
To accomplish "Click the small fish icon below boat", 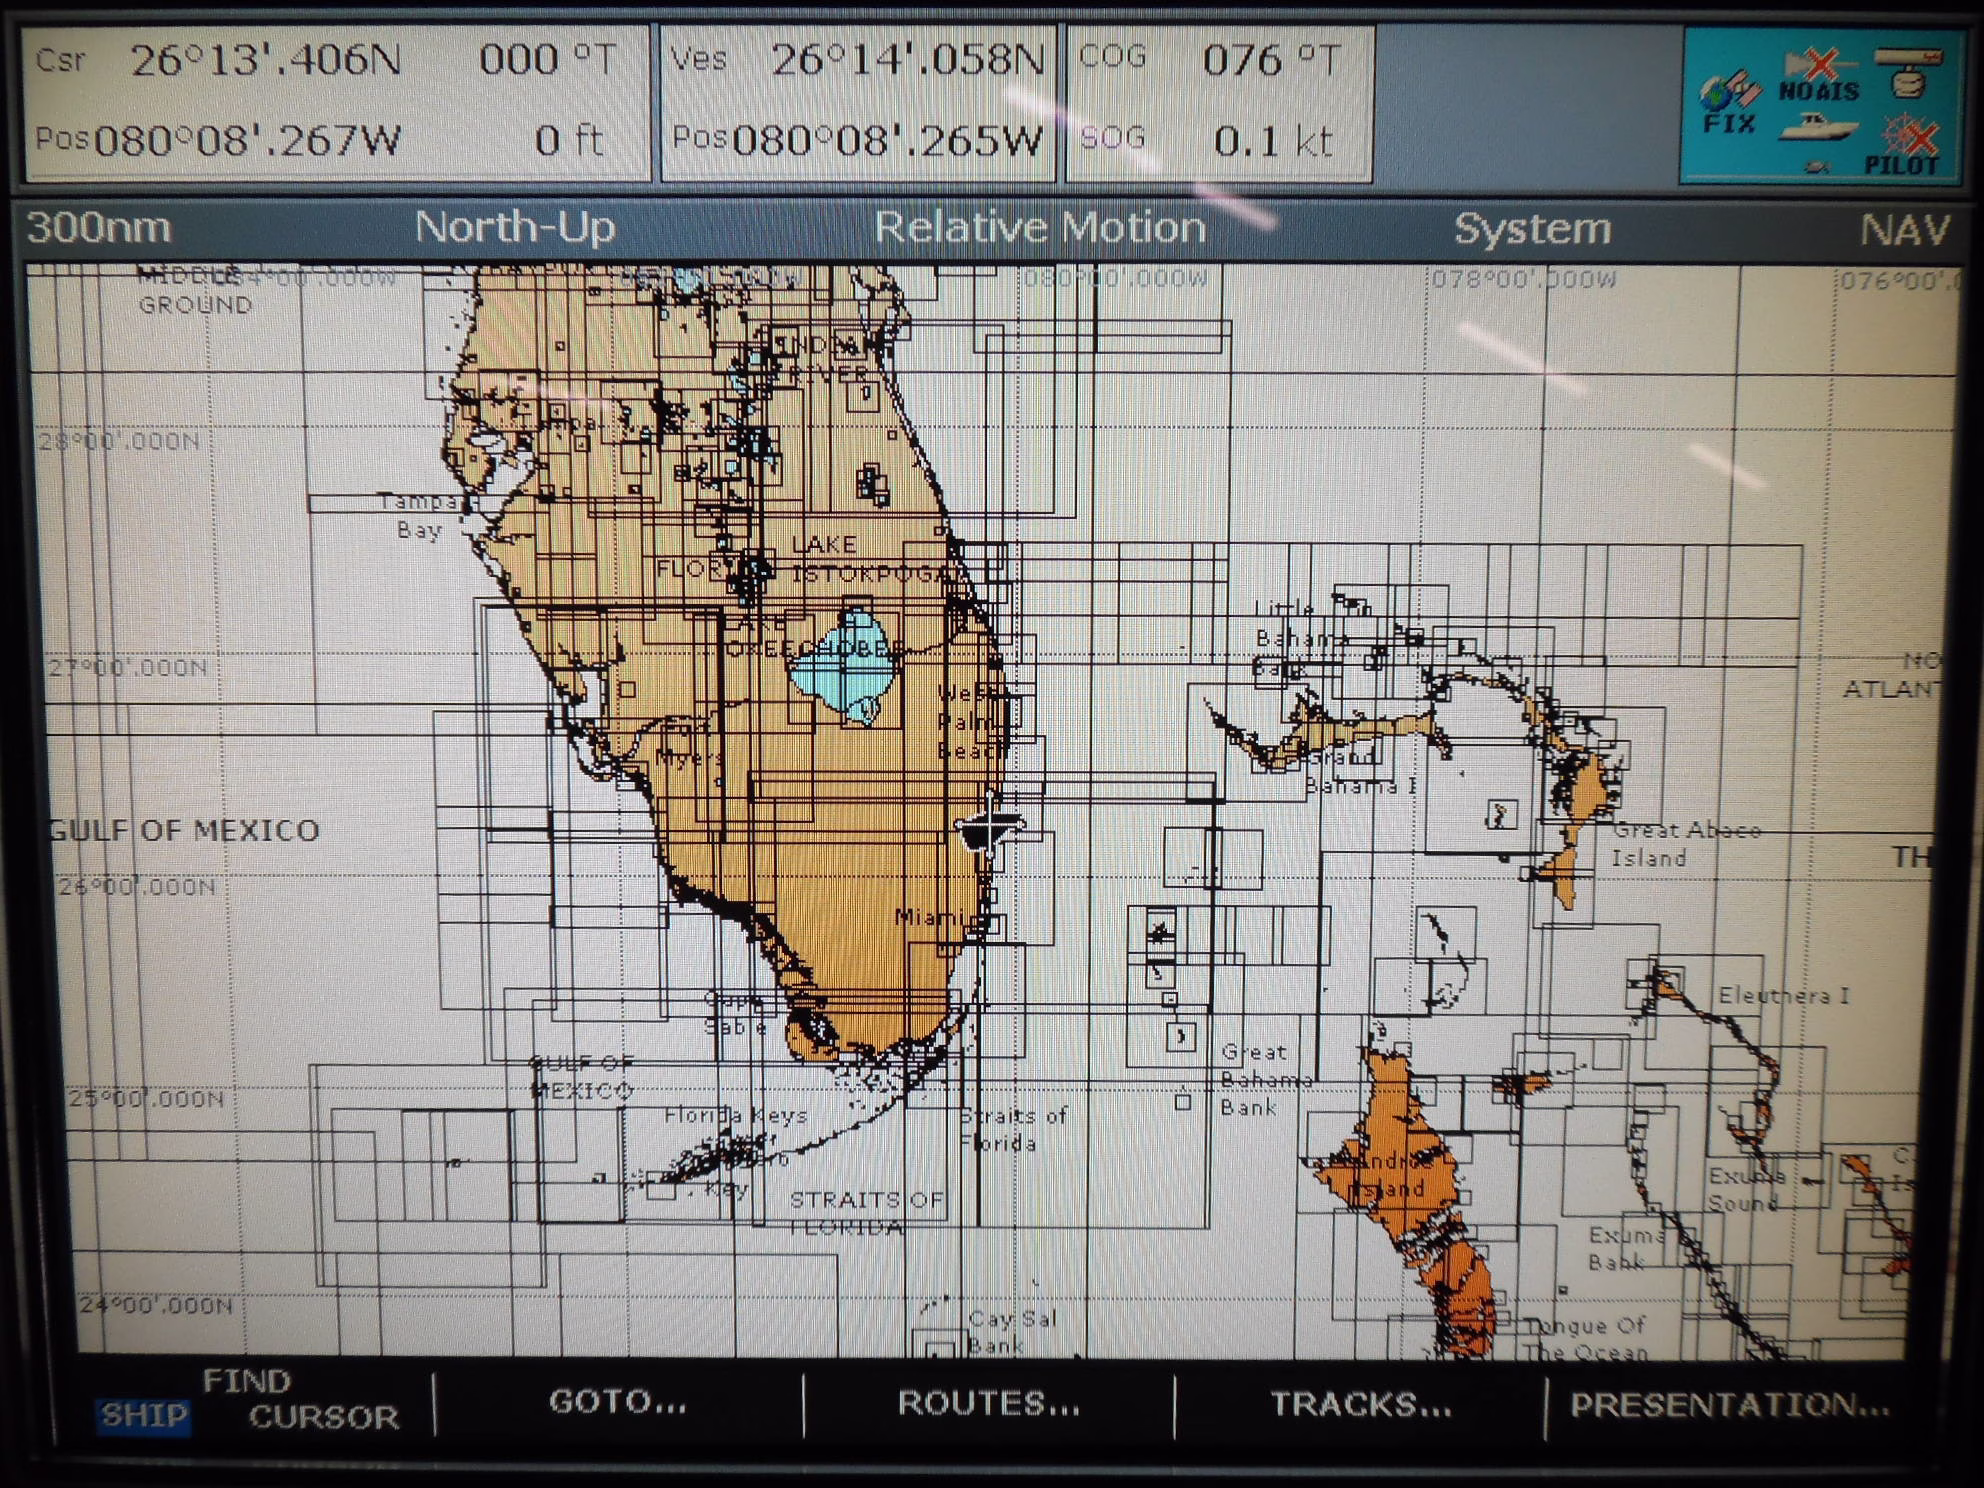I will (x=1817, y=167).
